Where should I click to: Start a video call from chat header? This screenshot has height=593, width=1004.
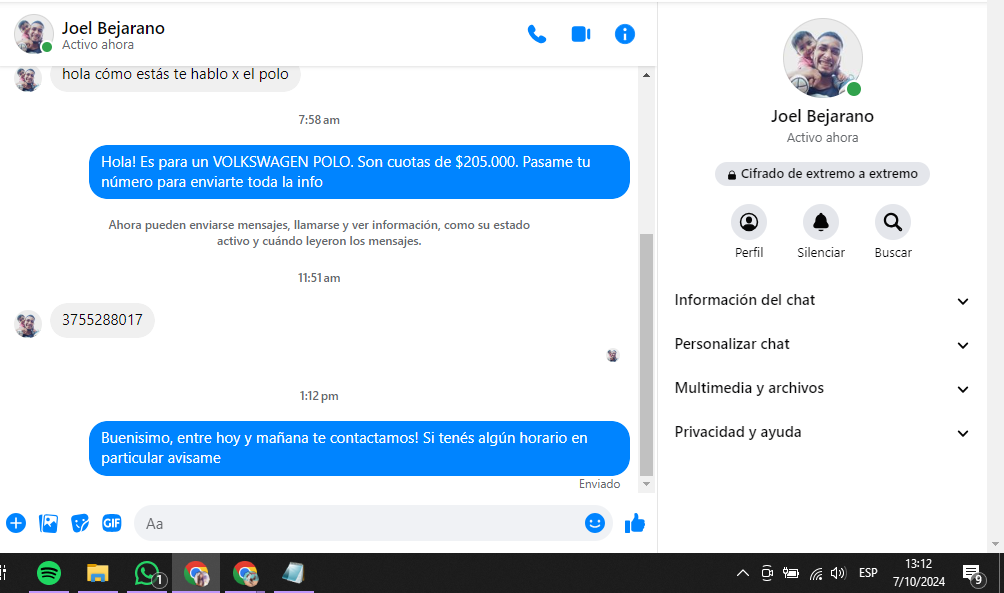(581, 34)
